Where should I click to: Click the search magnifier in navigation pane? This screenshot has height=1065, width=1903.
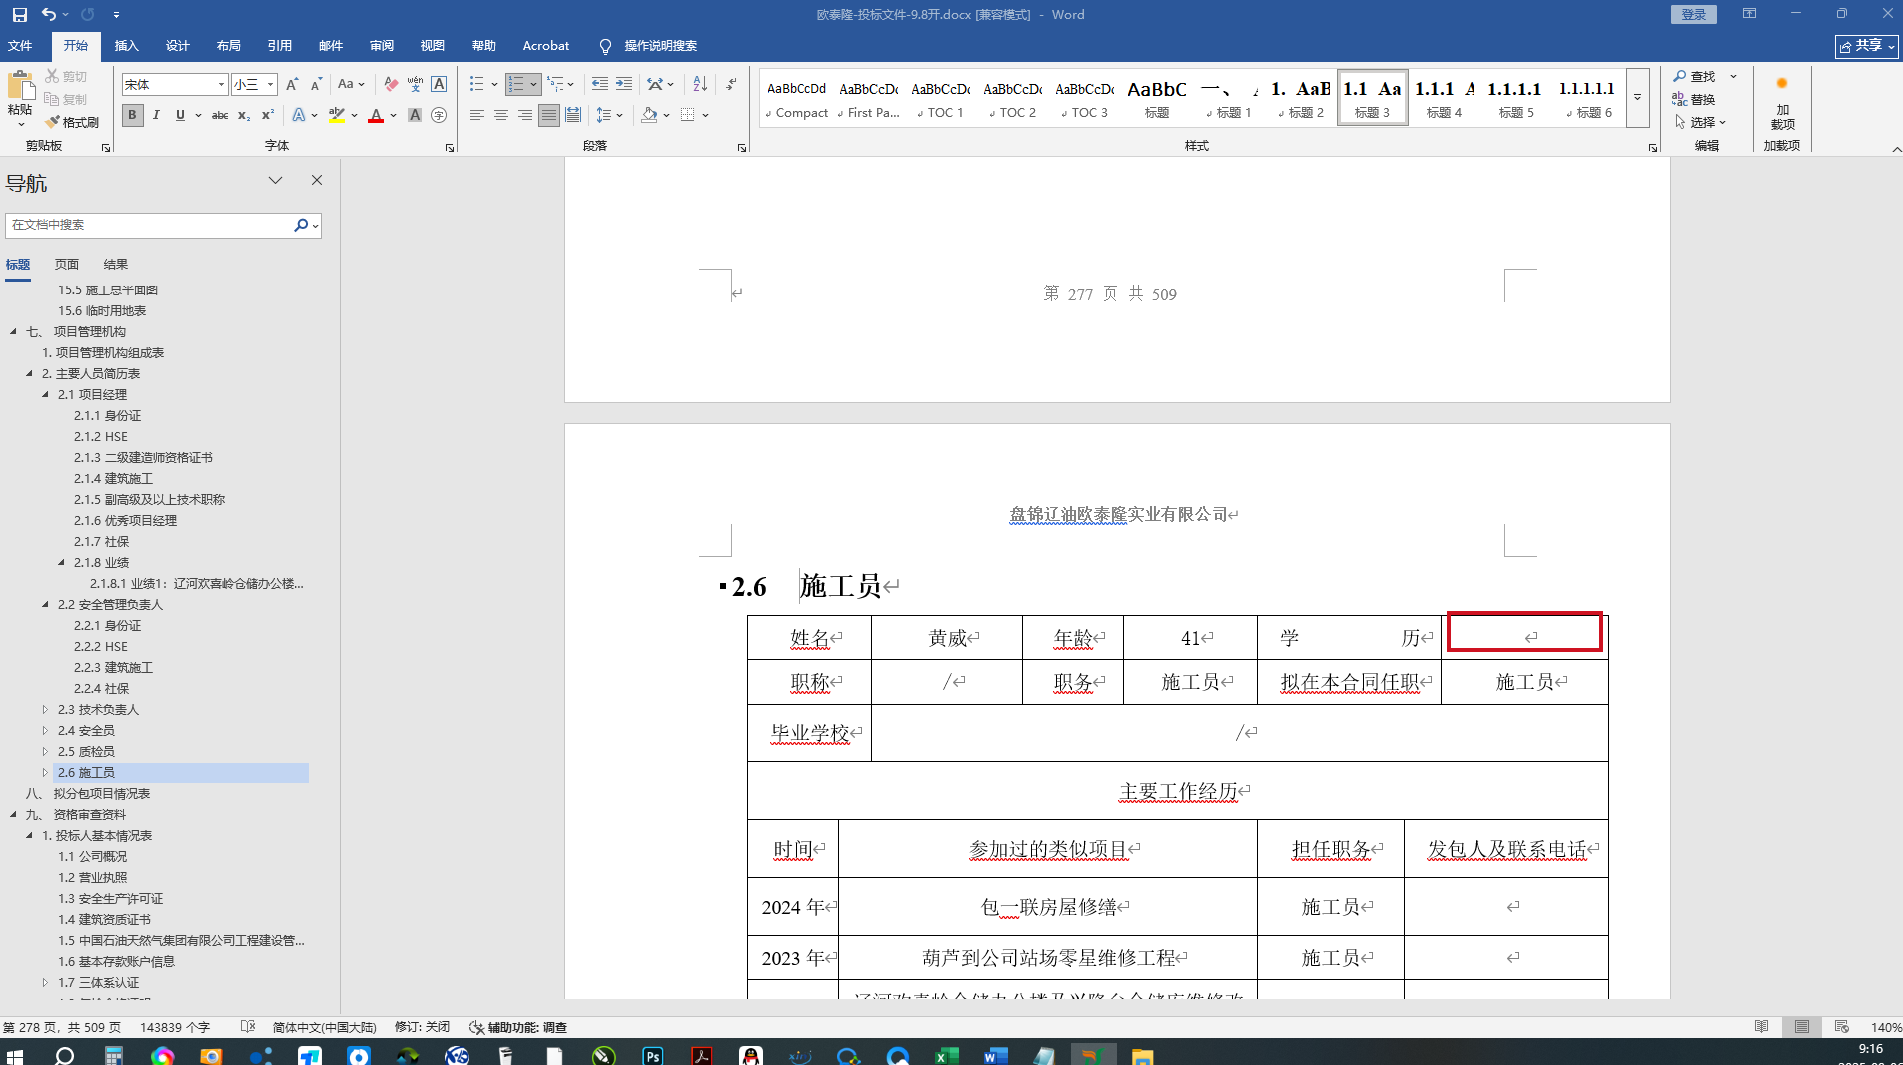(x=301, y=226)
